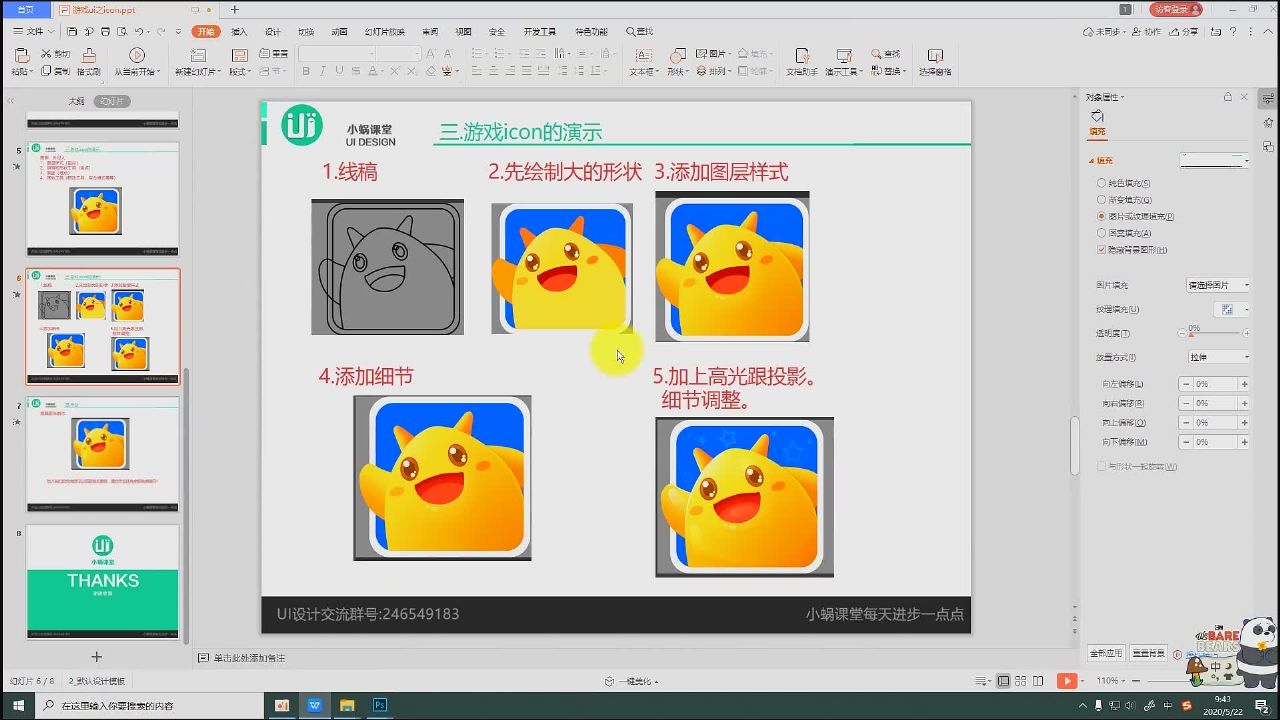Select slide 5 thumbnail
This screenshot has width=1280, height=720.
pos(102,198)
